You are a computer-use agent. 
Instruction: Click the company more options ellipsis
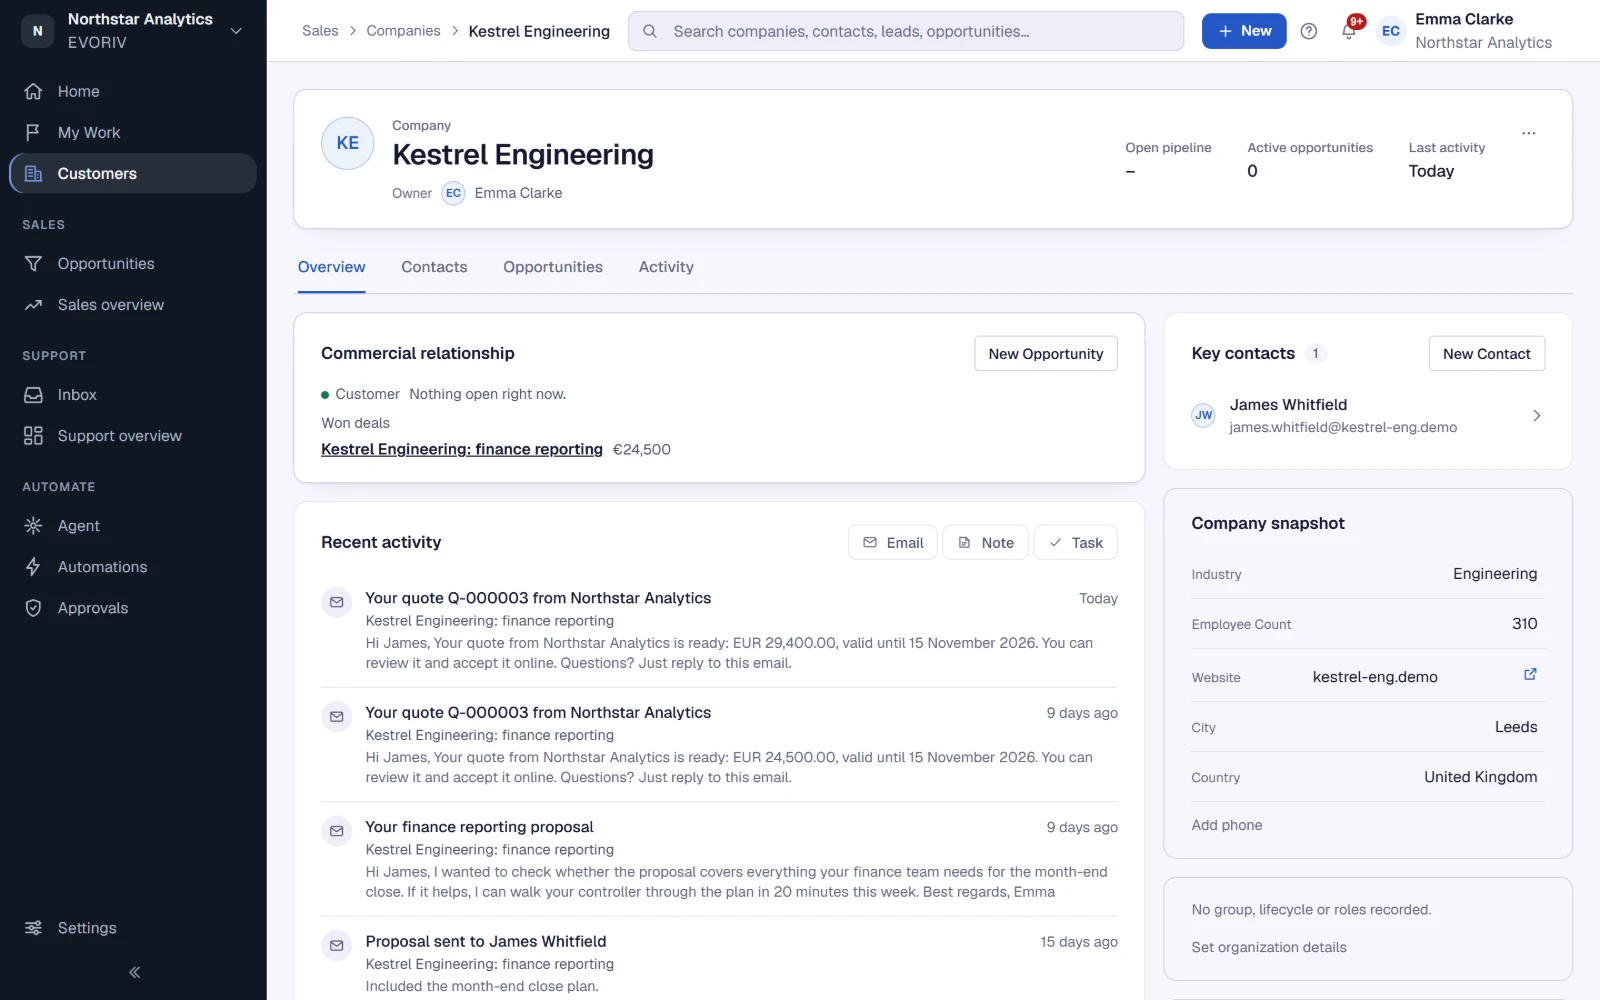1528,133
